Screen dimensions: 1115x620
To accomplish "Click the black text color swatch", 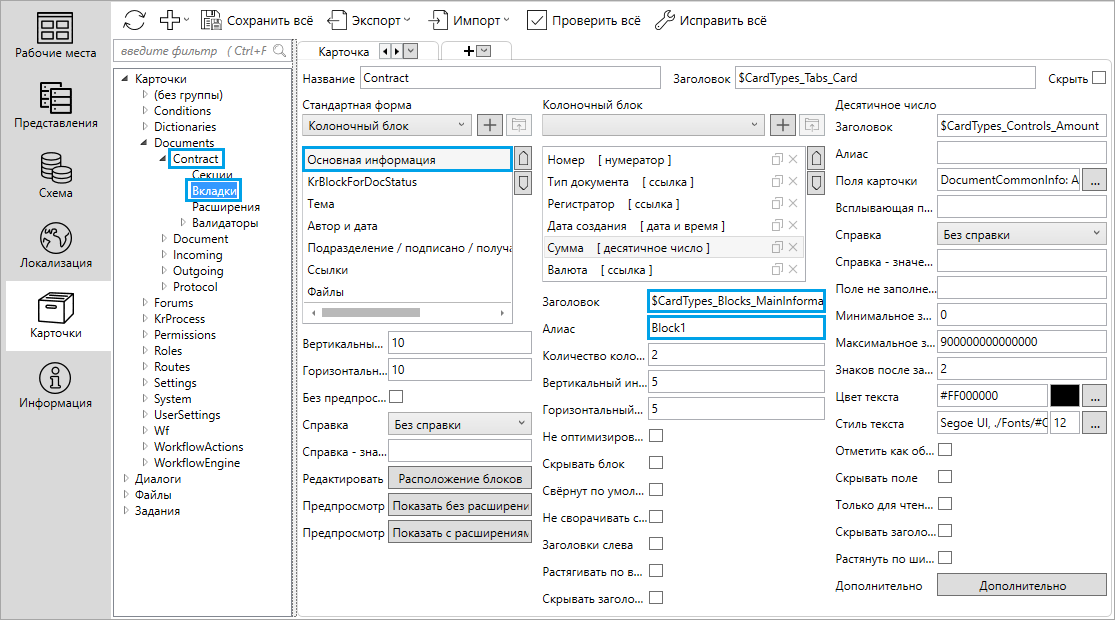I will click(1064, 396).
